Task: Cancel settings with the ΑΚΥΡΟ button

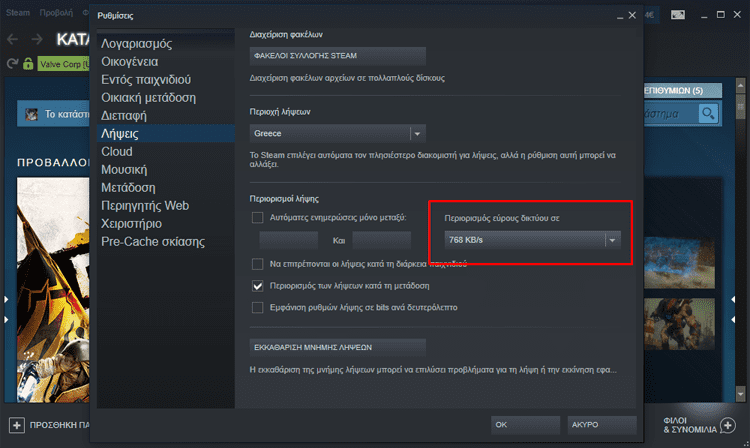Action: pos(602,425)
